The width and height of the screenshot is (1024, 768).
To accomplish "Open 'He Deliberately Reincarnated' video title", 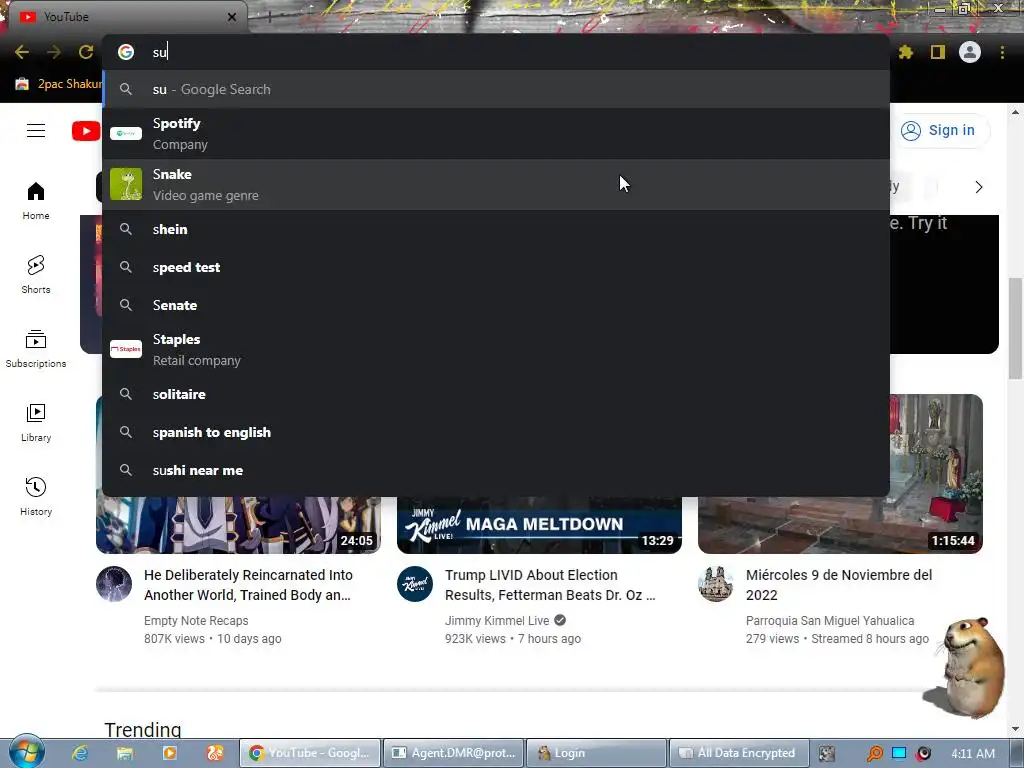I will 248,585.
